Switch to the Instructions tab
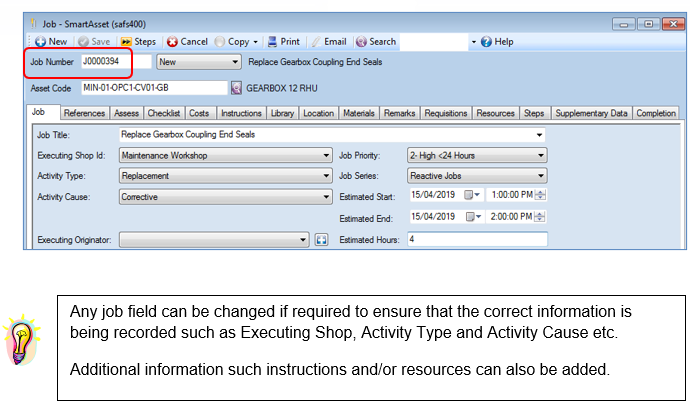 pos(241,113)
